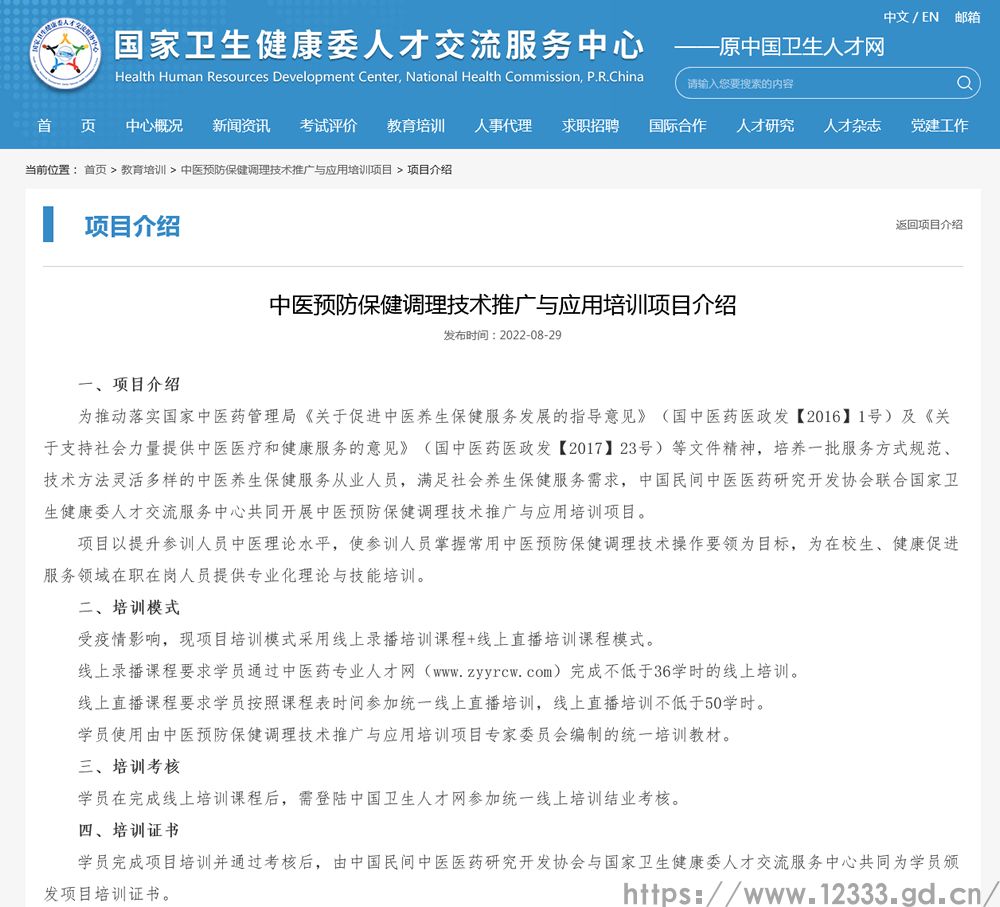
Task: Click the heading 三、培训考核
Action: (129, 766)
